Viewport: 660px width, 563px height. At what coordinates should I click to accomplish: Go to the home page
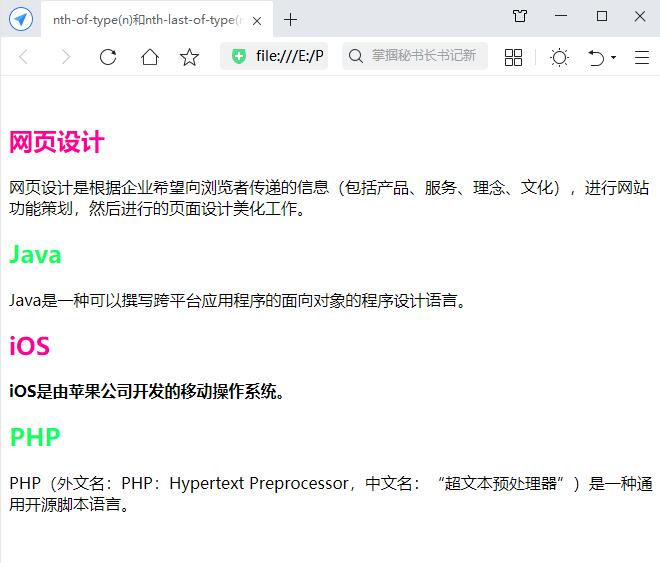coord(149,57)
